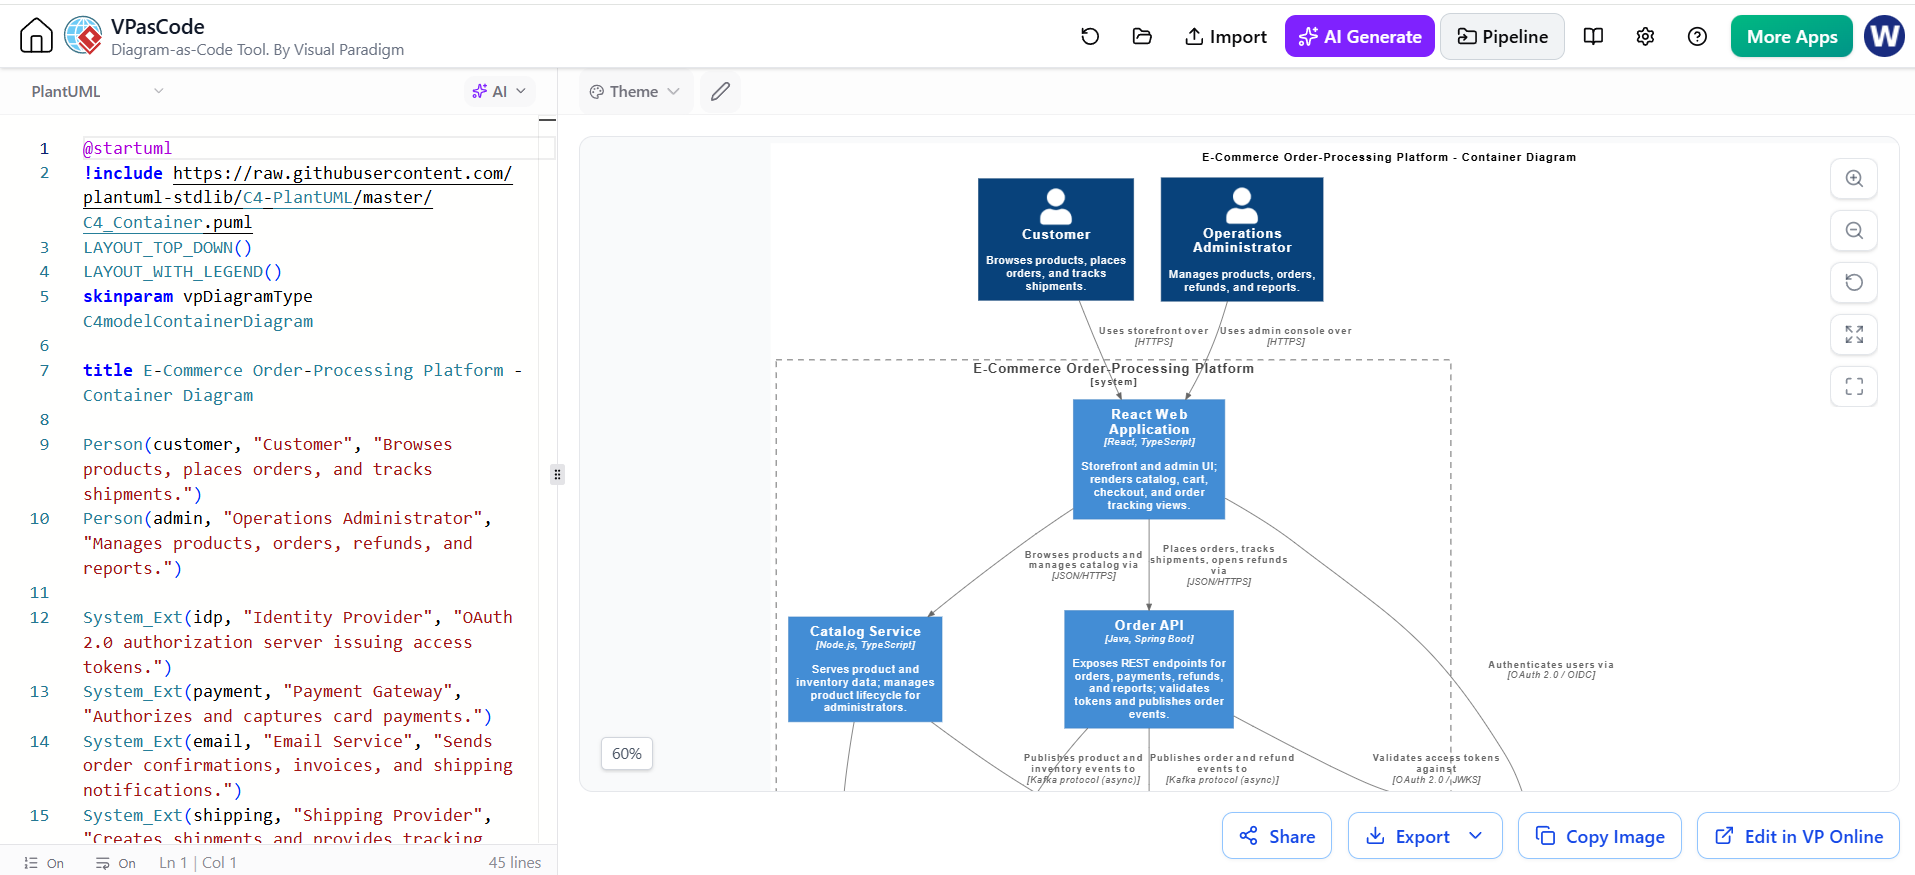Enter fullscreen diagram preview mode
This screenshot has width=1915, height=875.
(1854, 387)
